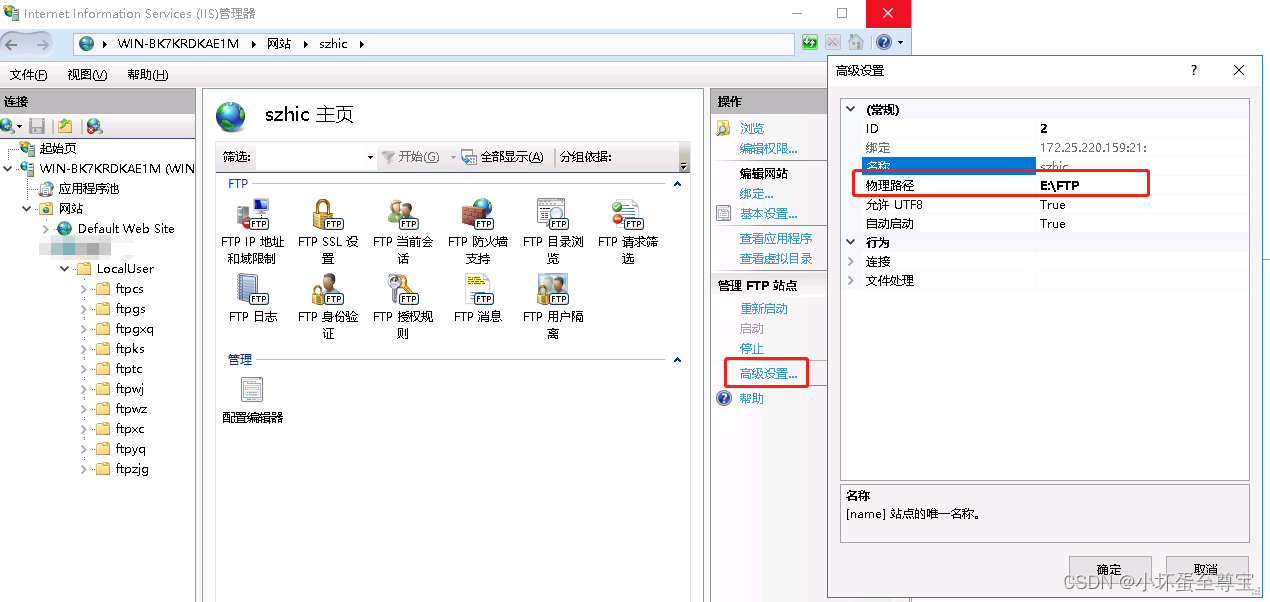
Task: Click 编辑权限... link
Action: pyautogui.click(x=768, y=148)
